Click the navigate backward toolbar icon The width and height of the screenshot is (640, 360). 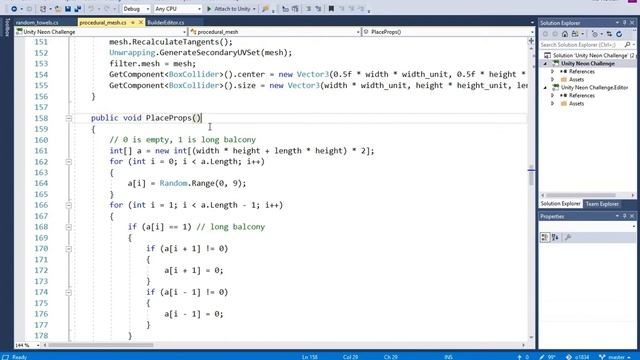pyautogui.click(x=13, y=9)
